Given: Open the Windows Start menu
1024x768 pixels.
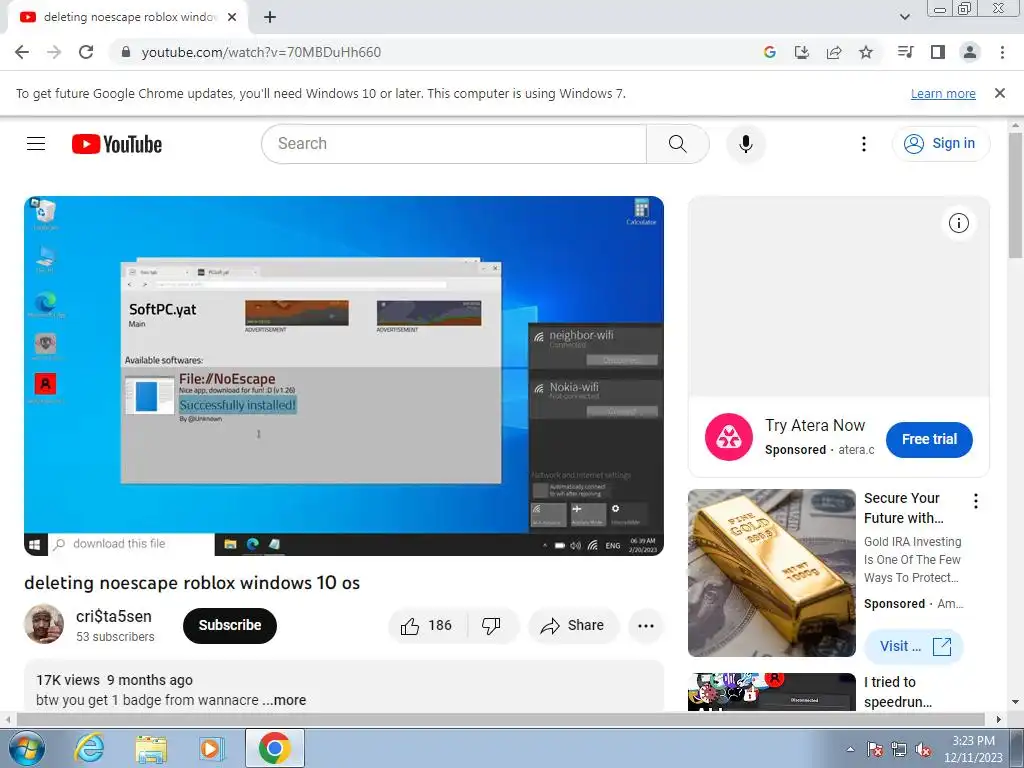Looking at the screenshot, I should point(26,748).
